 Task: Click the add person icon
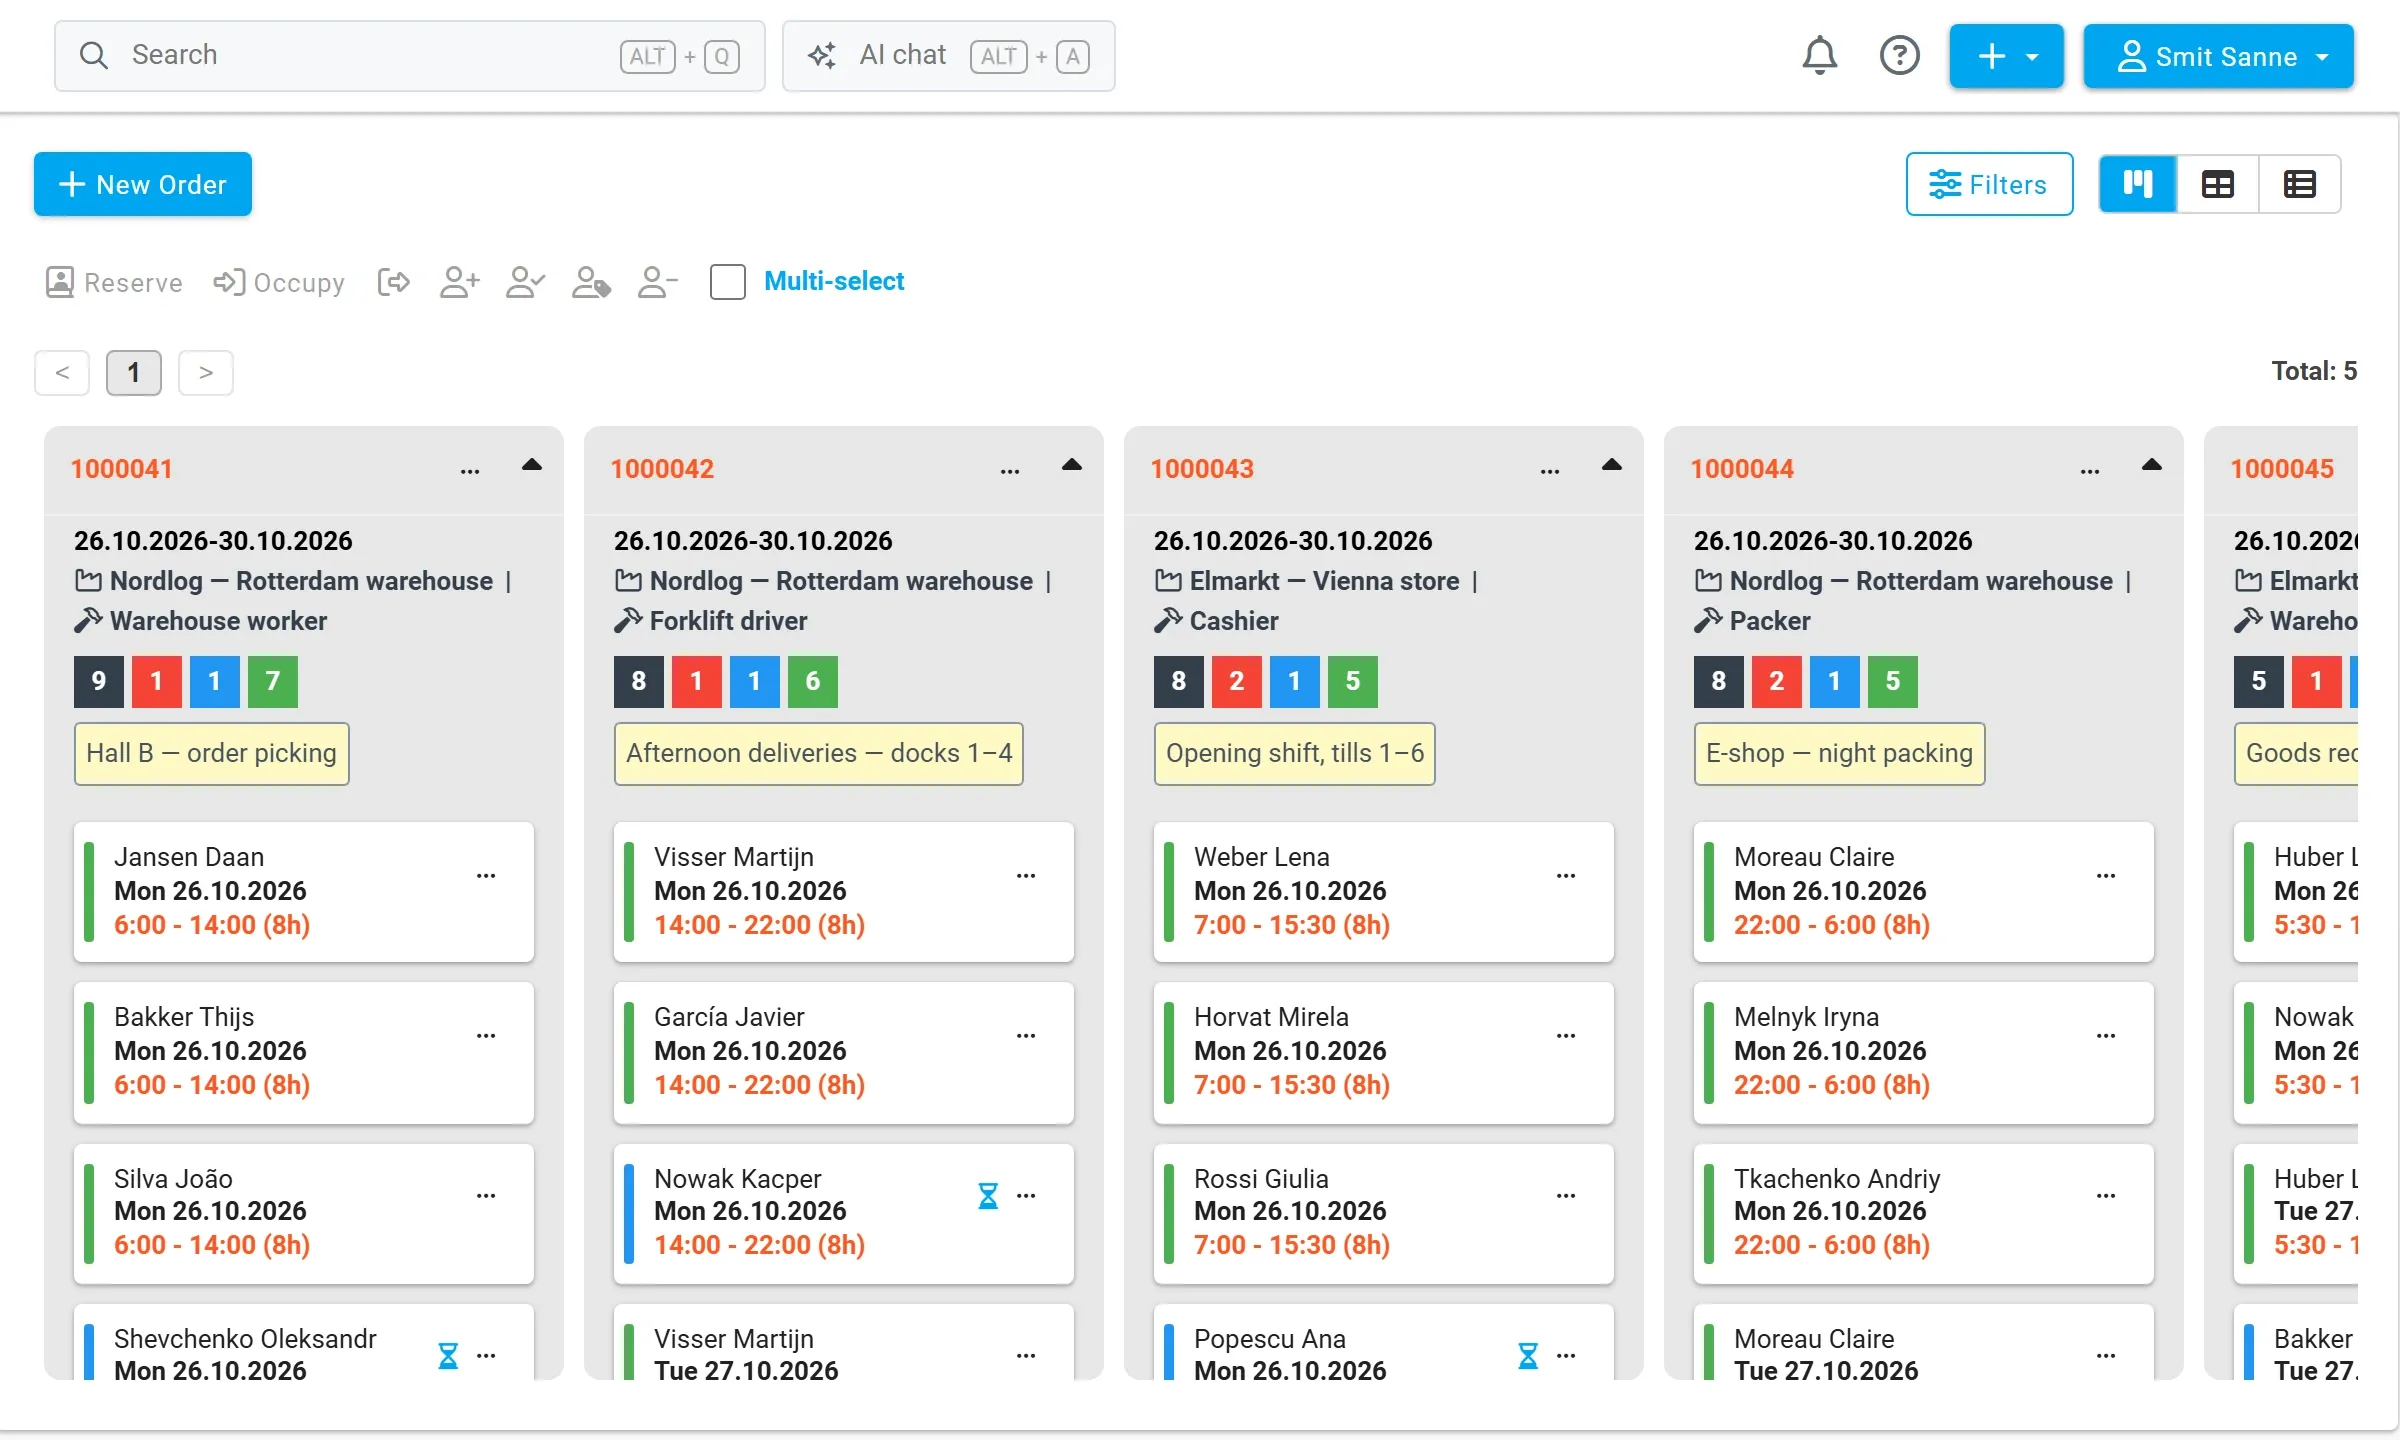click(459, 283)
